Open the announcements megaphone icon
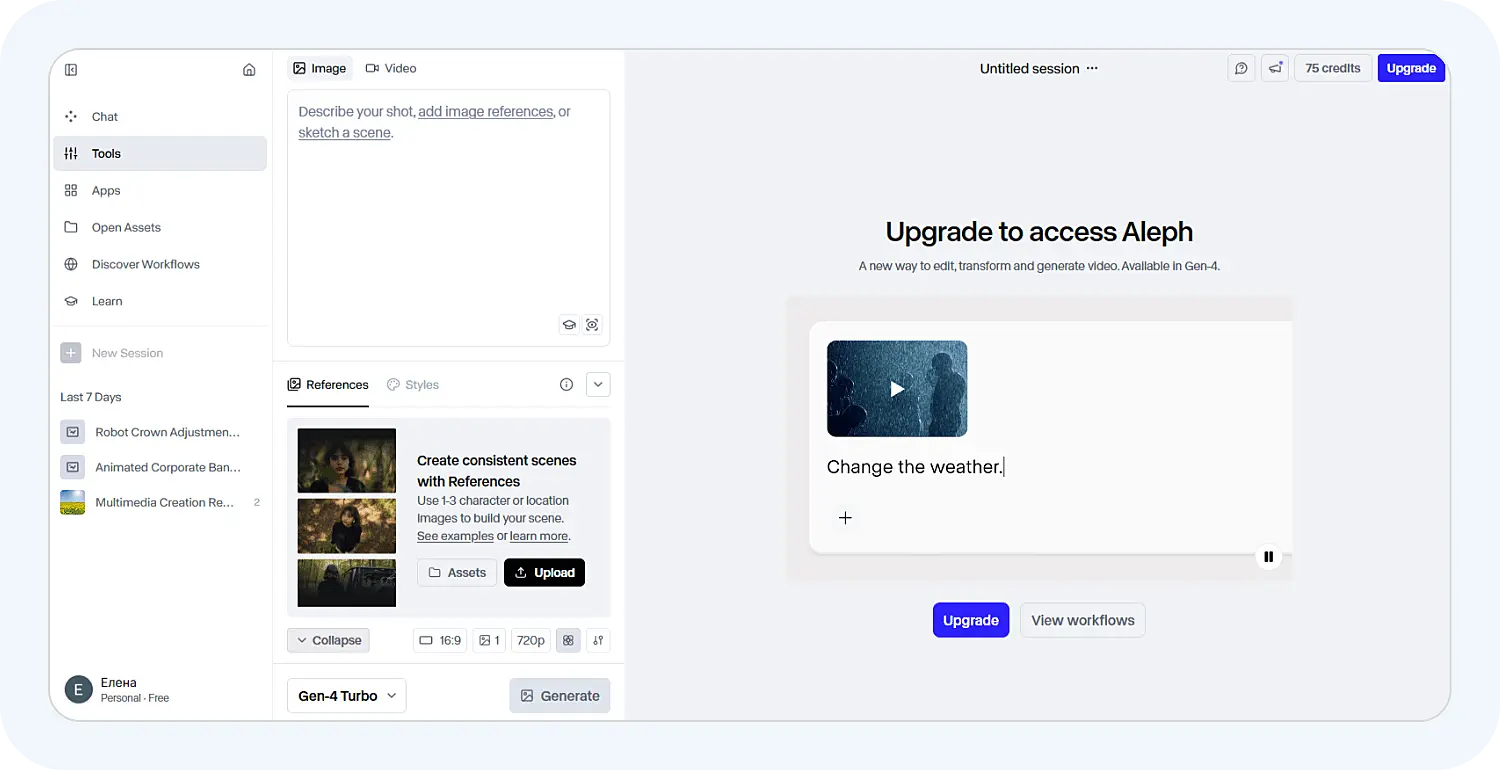This screenshot has height=770, width=1500. 1275,68
